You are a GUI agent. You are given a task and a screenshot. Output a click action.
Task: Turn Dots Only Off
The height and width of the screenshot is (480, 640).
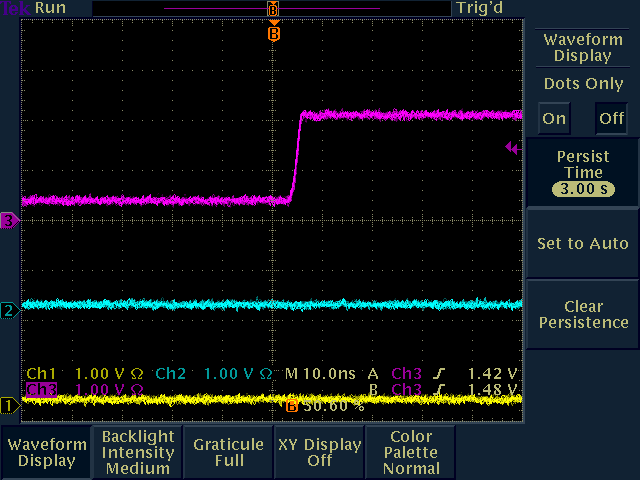tap(610, 118)
